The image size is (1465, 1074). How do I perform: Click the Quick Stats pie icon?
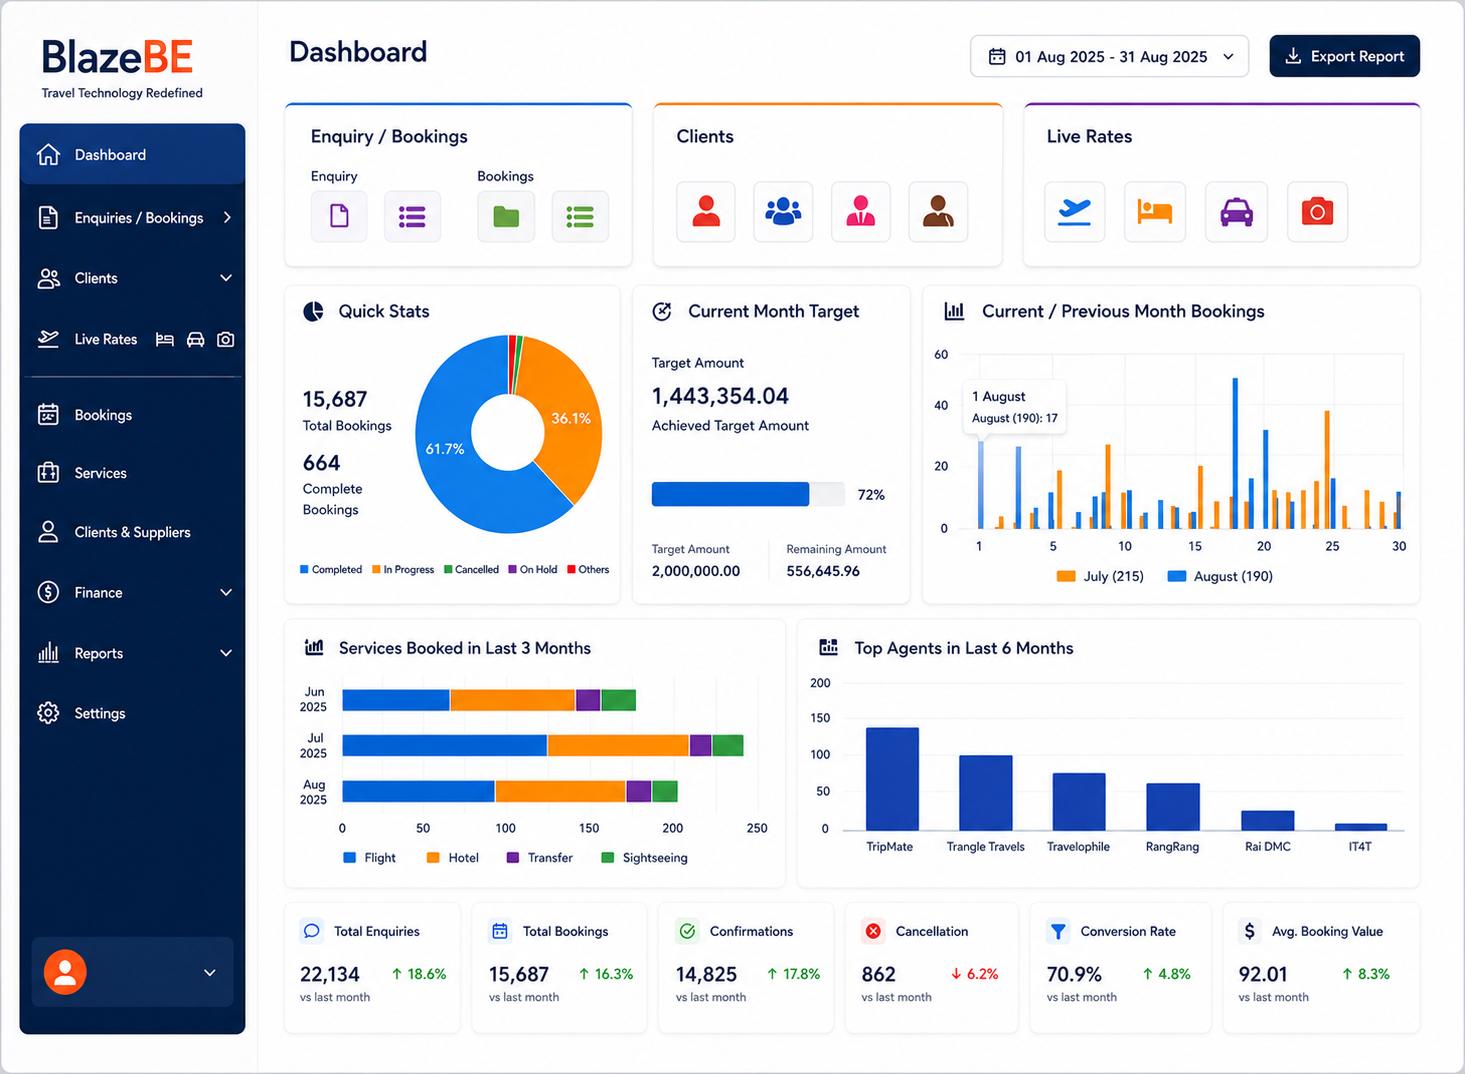click(313, 311)
